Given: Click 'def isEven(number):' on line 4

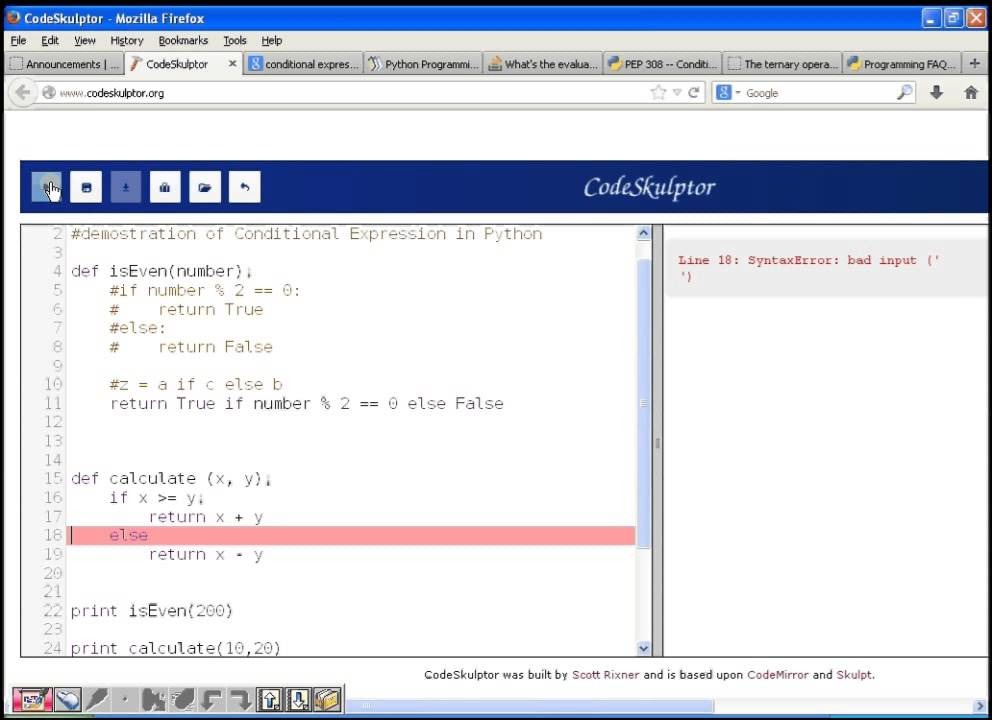Looking at the screenshot, I should [x=161, y=271].
